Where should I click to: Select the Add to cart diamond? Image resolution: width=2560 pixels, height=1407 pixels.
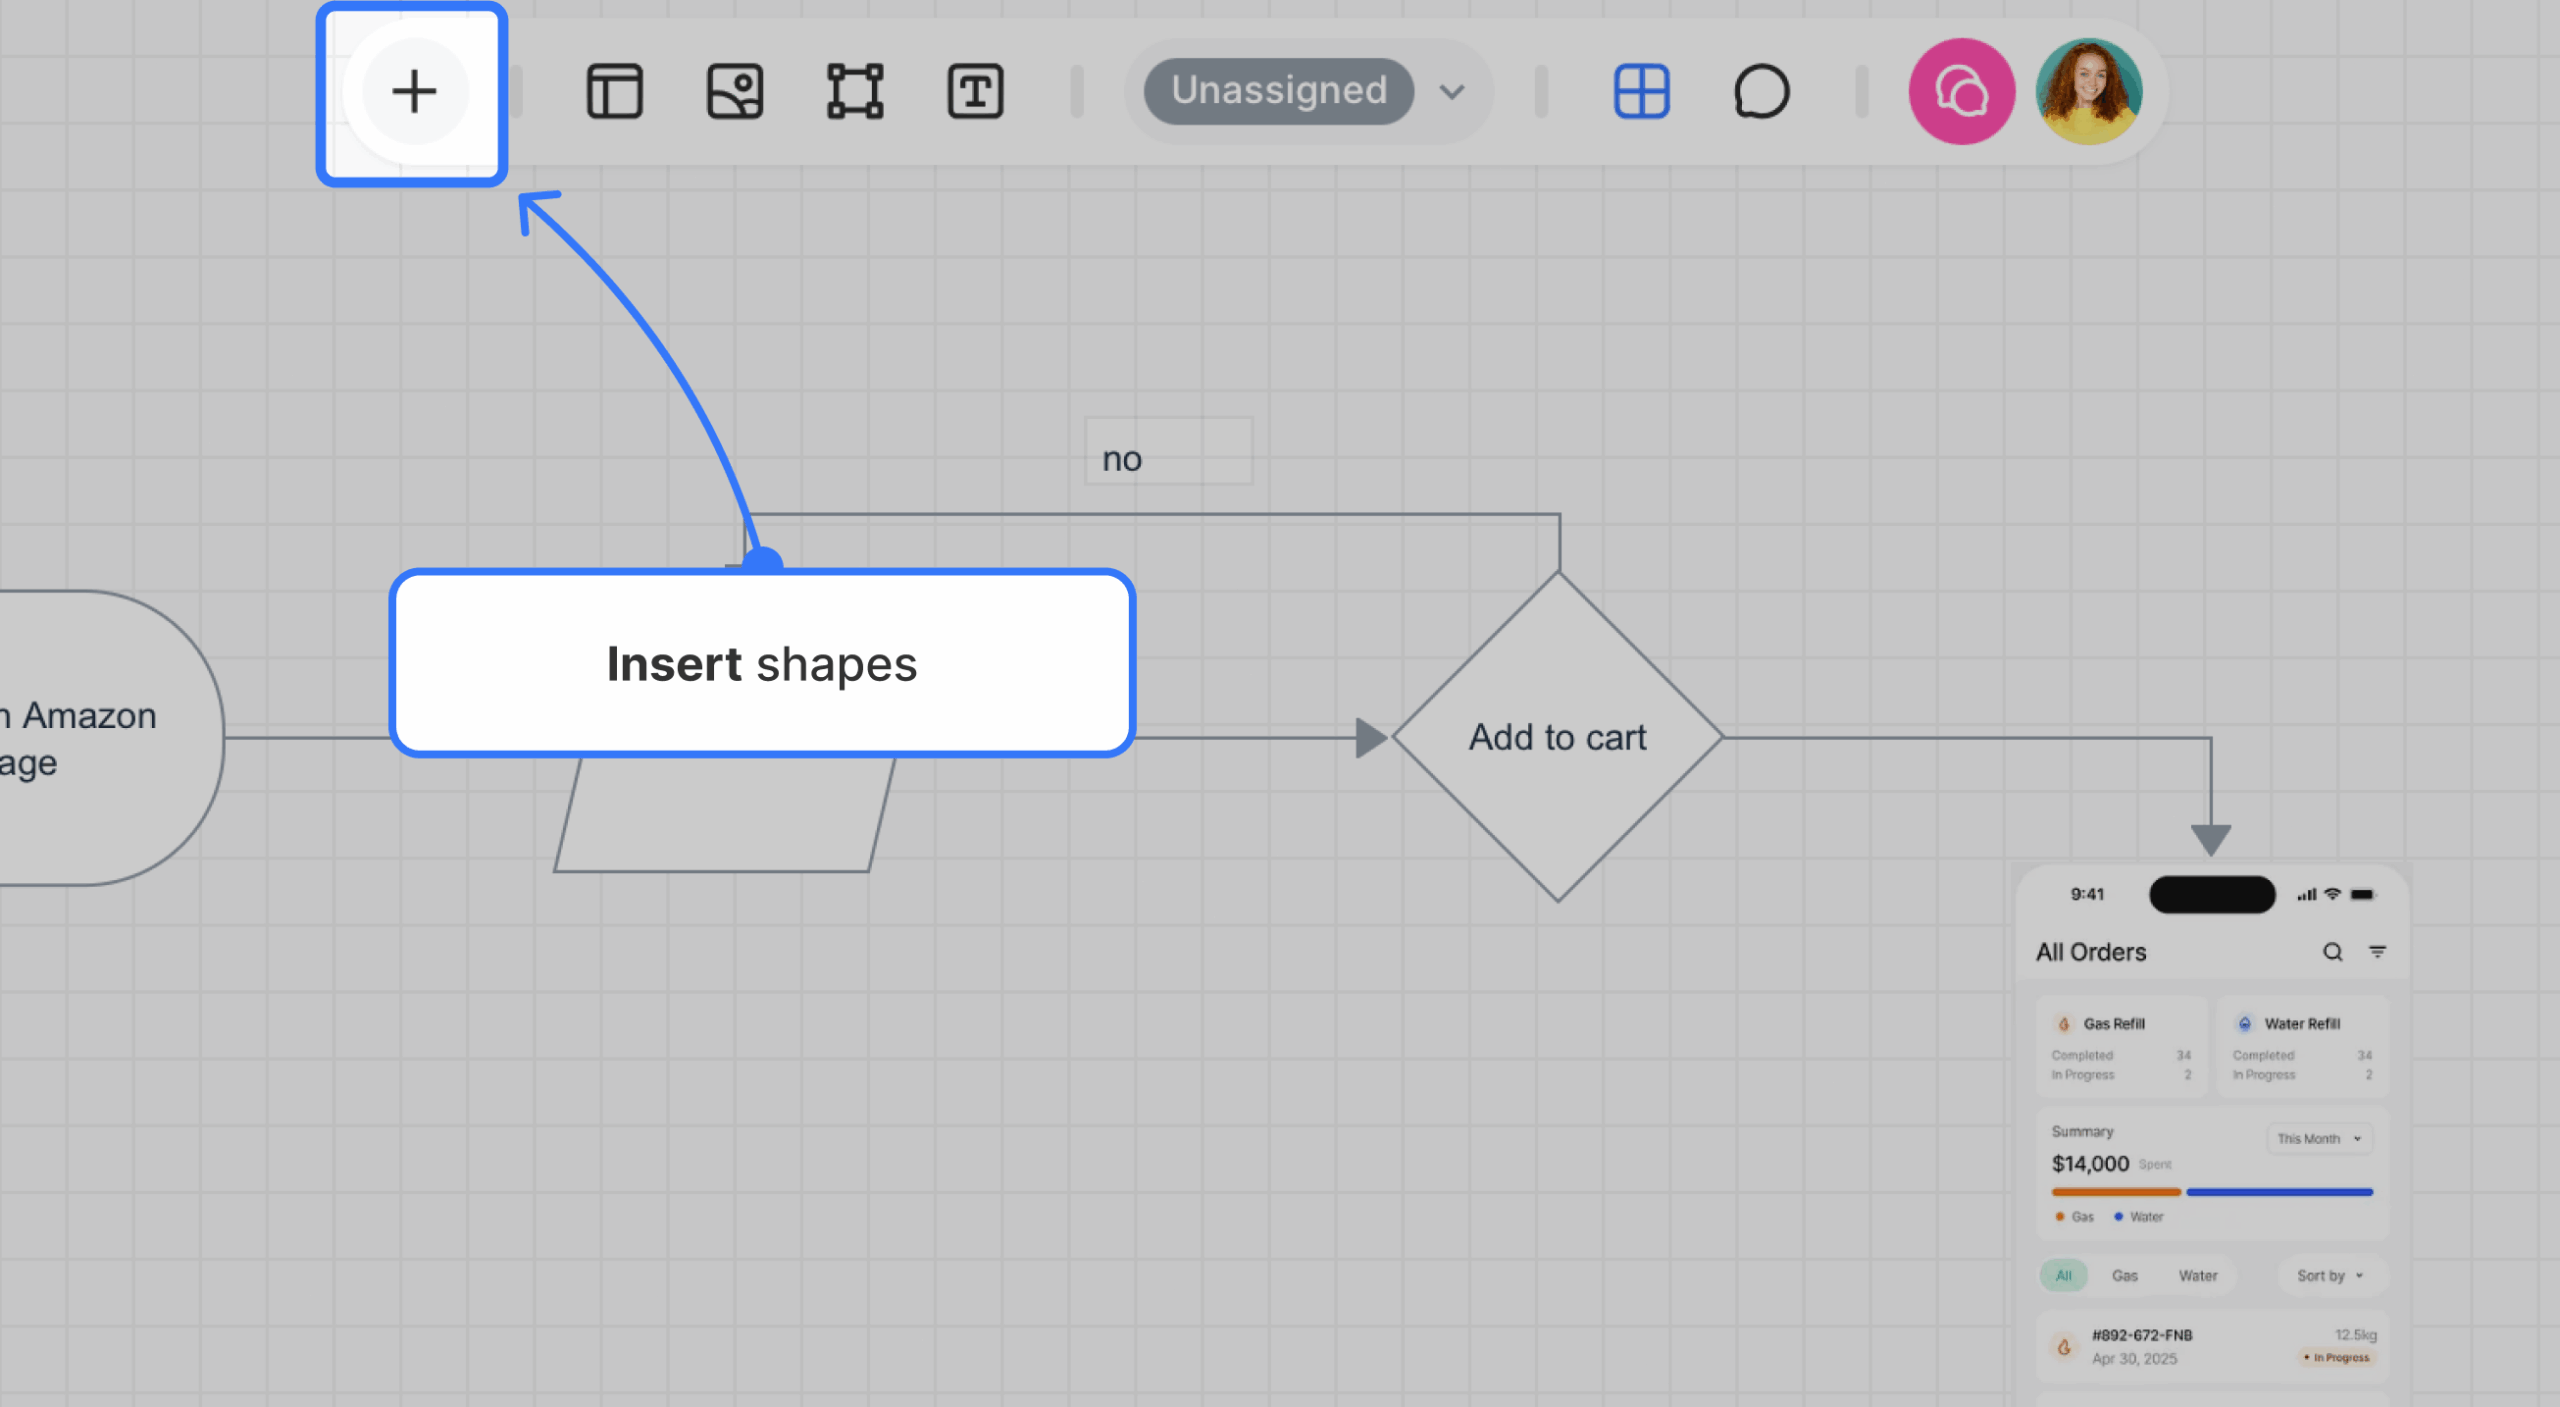(1557, 737)
